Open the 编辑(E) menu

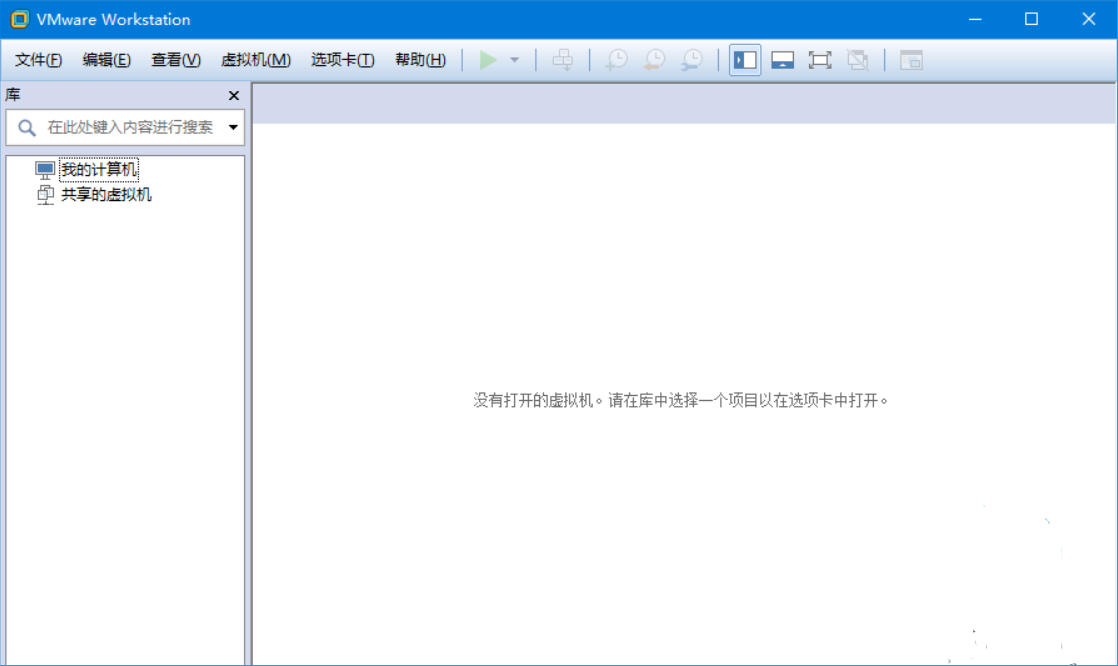(x=106, y=60)
